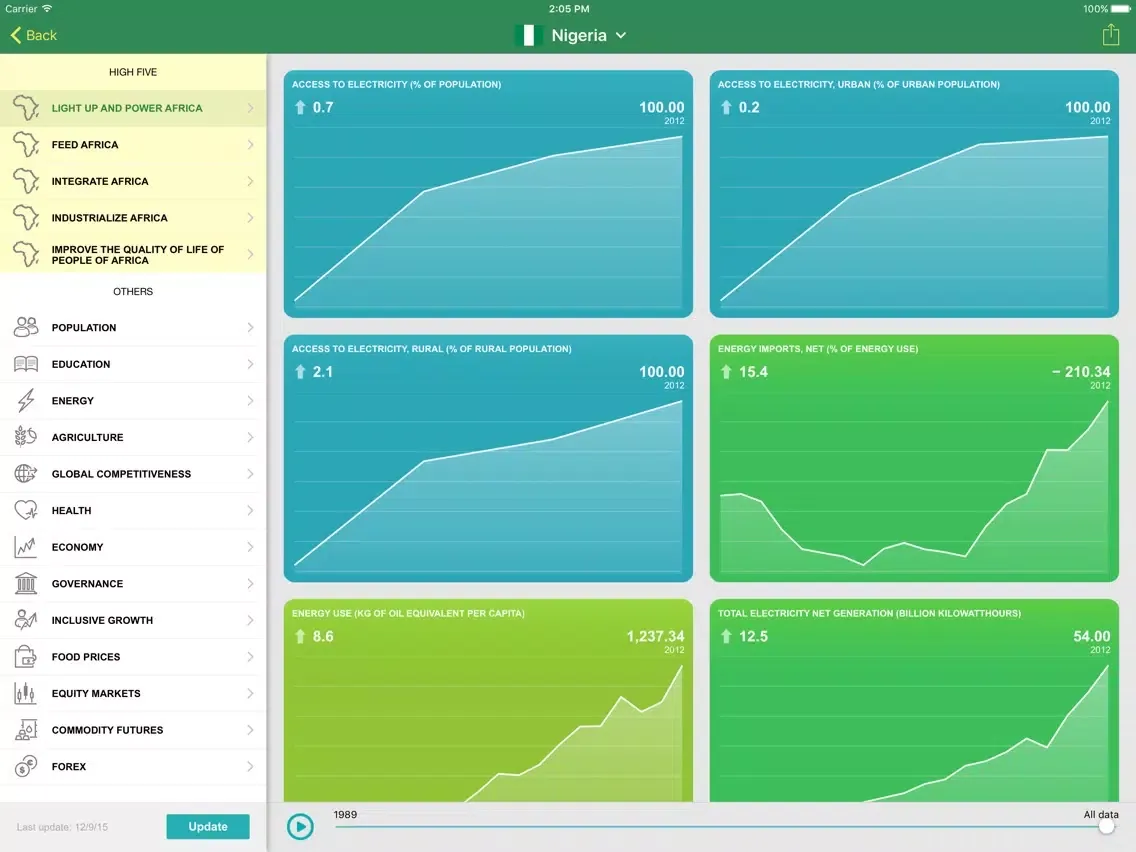Expand the Agriculture row chevron
The height and width of the screenshot is (852, 1136).
tap(250, 437)
